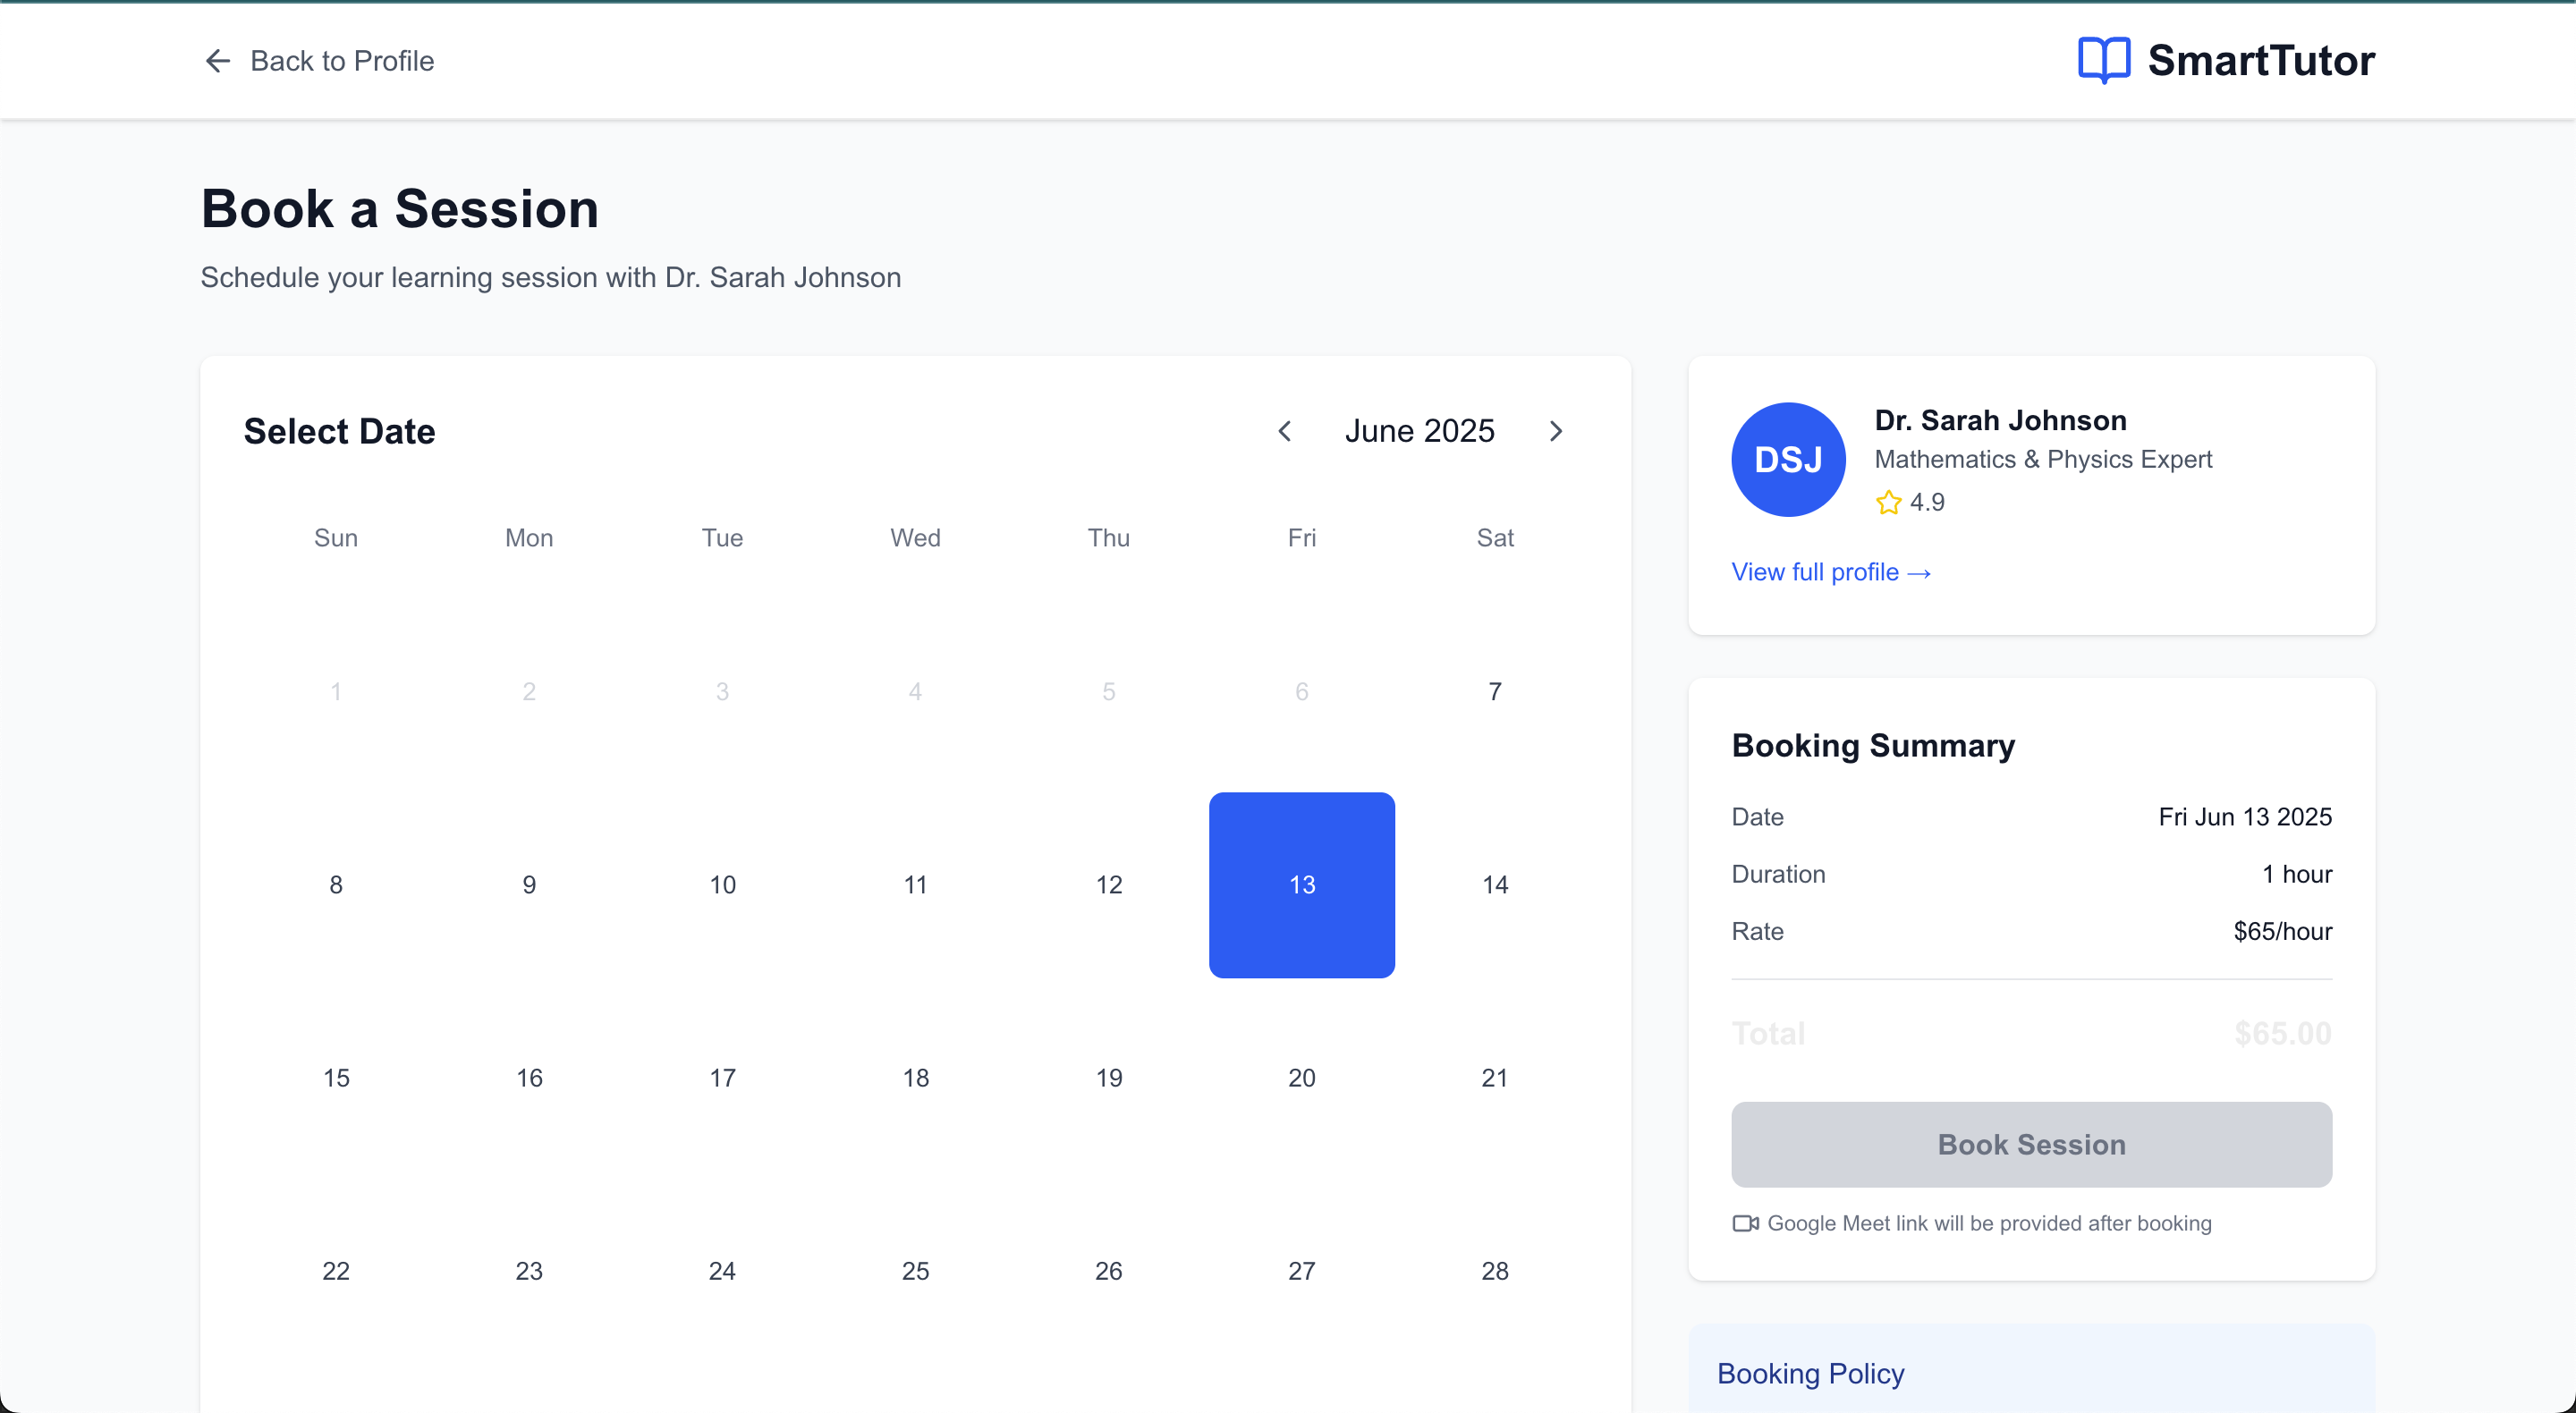
Task: Advance to next month with right chevron
Action: click(1555, 431)
